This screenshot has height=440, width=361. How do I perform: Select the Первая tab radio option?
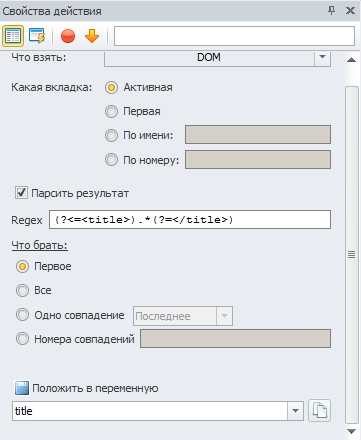[x=111, y=111]
